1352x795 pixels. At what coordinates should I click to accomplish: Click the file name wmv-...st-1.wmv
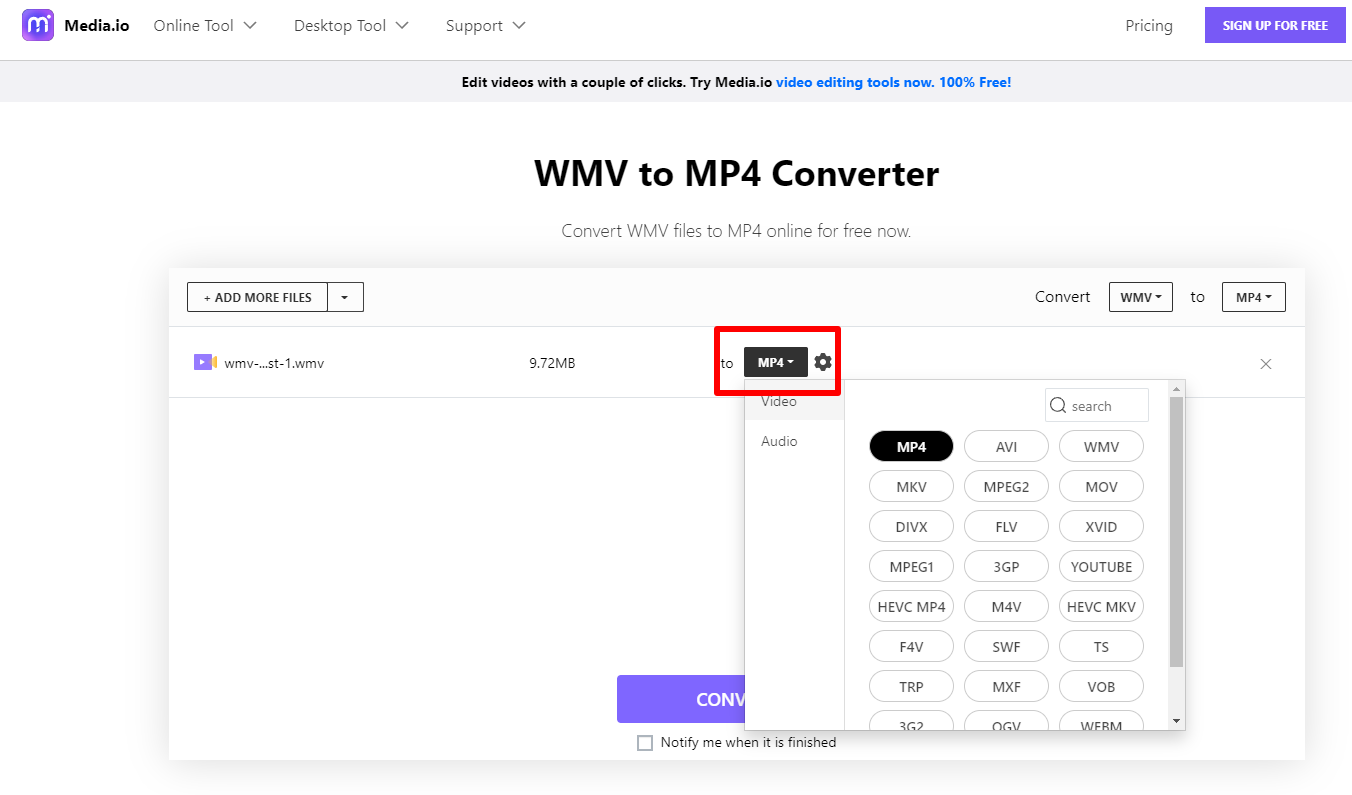click(x=274, y=363)
